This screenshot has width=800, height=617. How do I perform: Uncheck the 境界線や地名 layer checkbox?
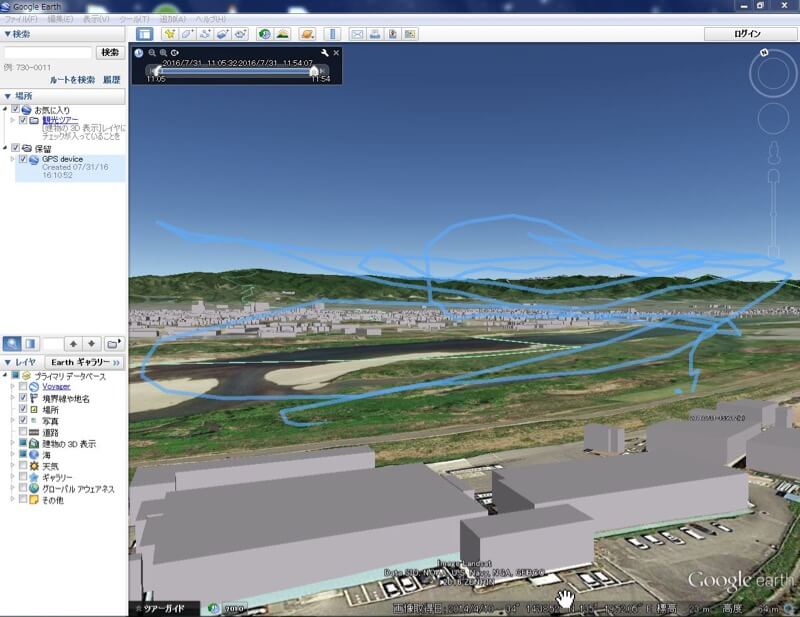point(23,398)
